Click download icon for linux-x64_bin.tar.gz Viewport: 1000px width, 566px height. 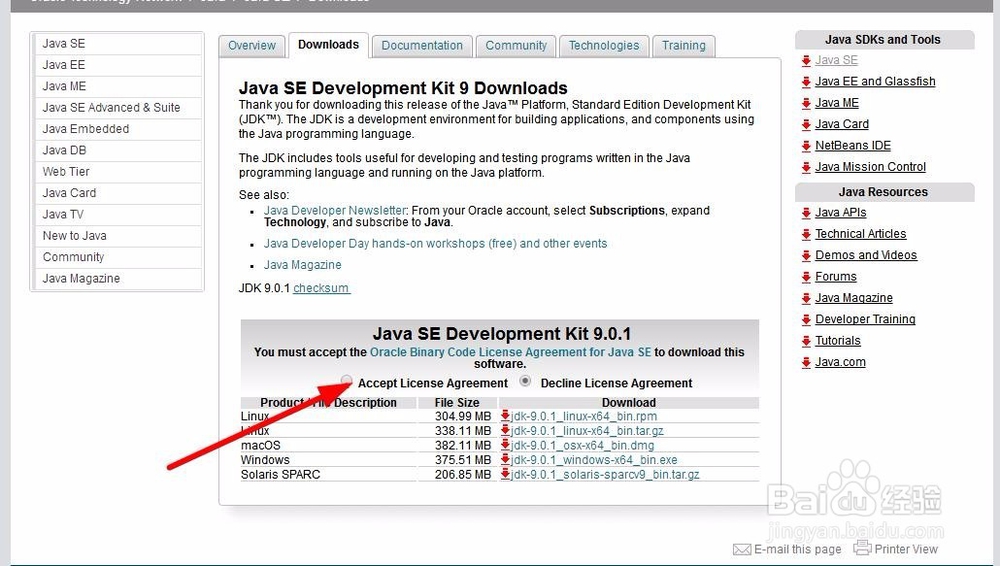(x=505, y=431)
